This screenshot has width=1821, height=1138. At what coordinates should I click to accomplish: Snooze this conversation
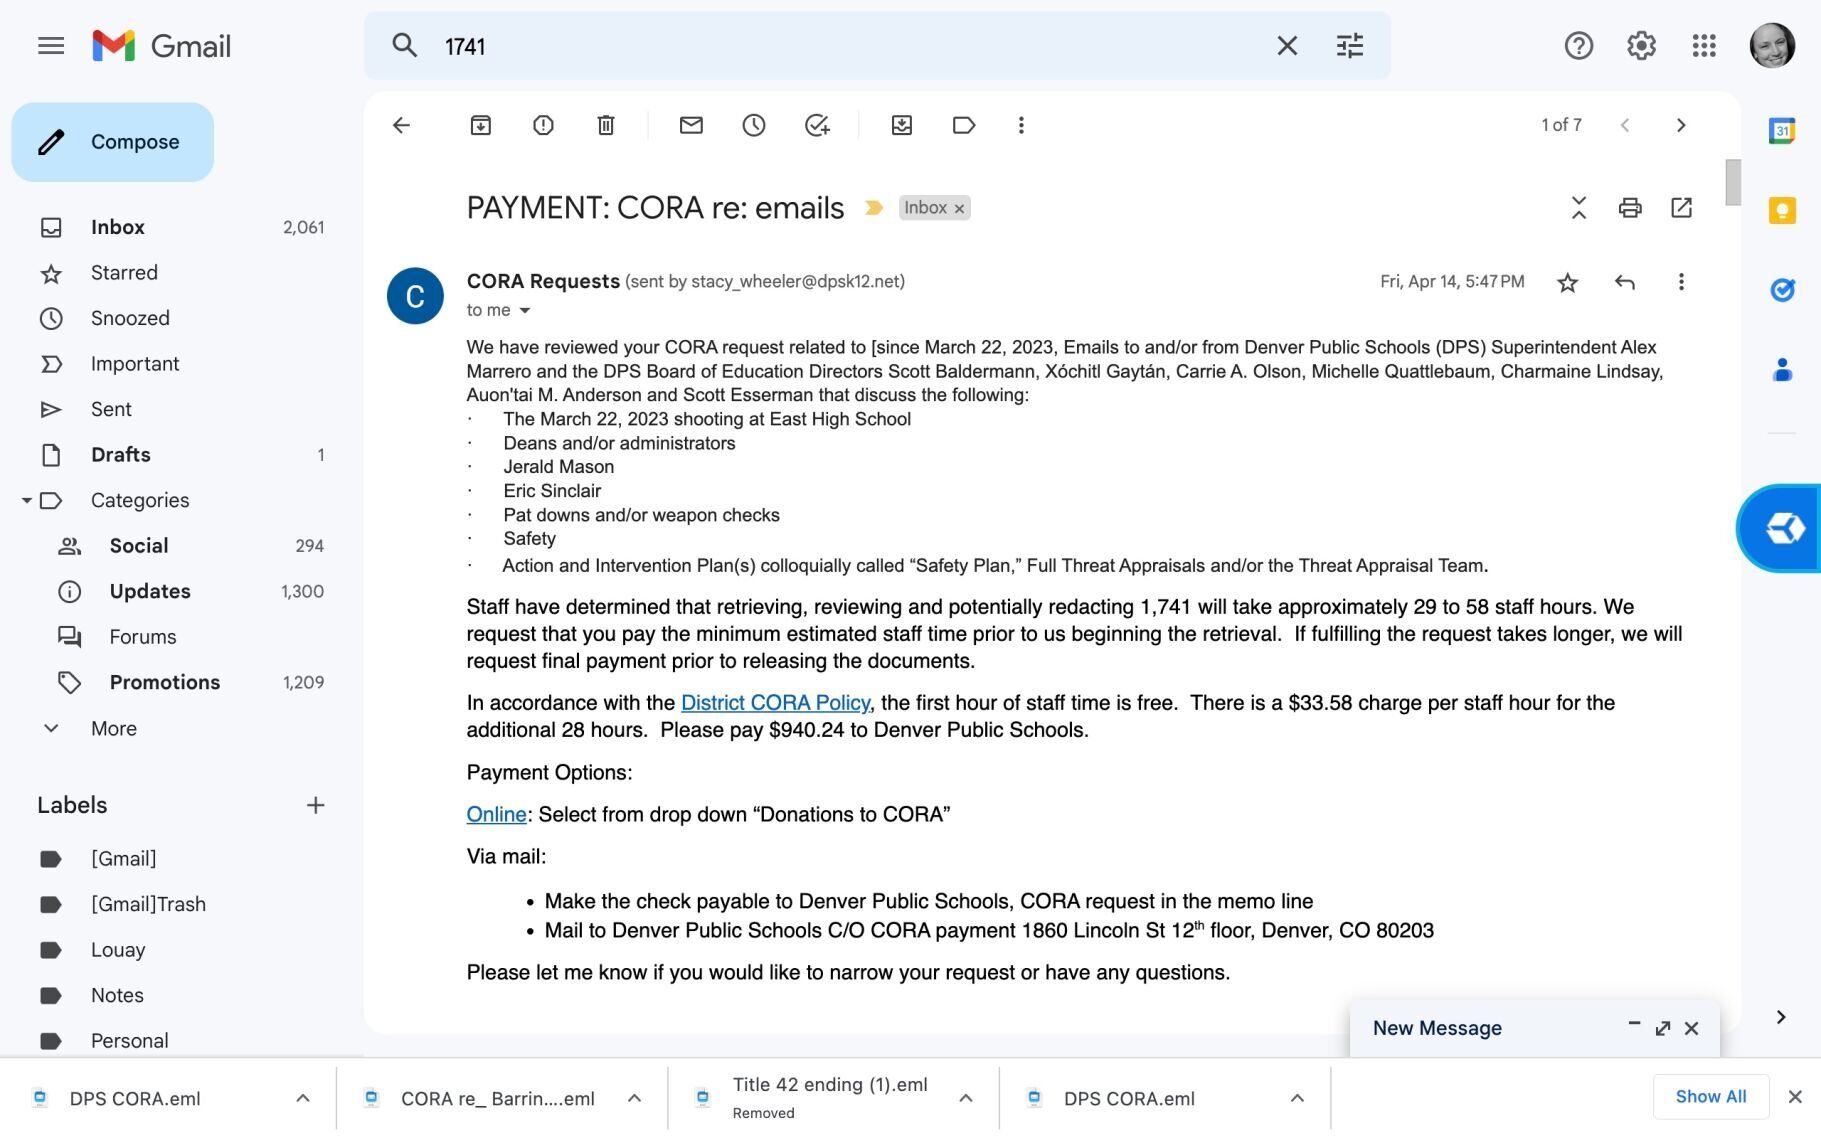[x=754, y=125]
